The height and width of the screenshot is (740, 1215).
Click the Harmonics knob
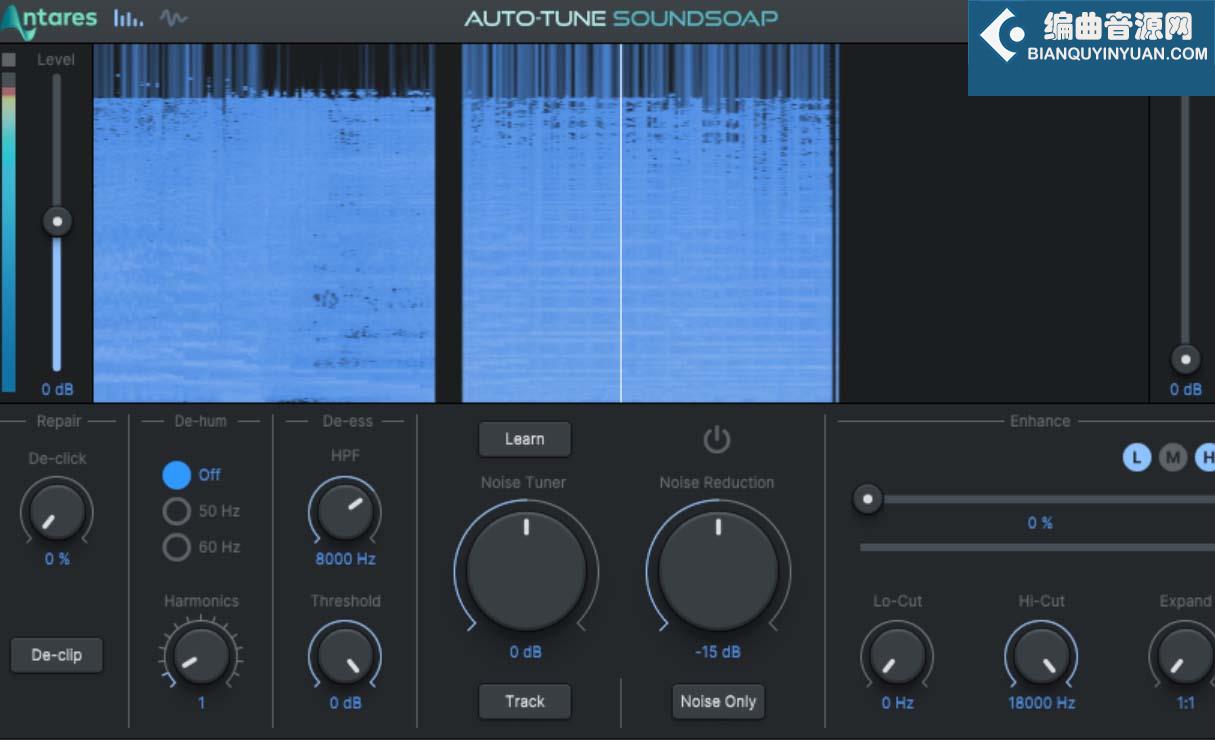tap(201, 654)
